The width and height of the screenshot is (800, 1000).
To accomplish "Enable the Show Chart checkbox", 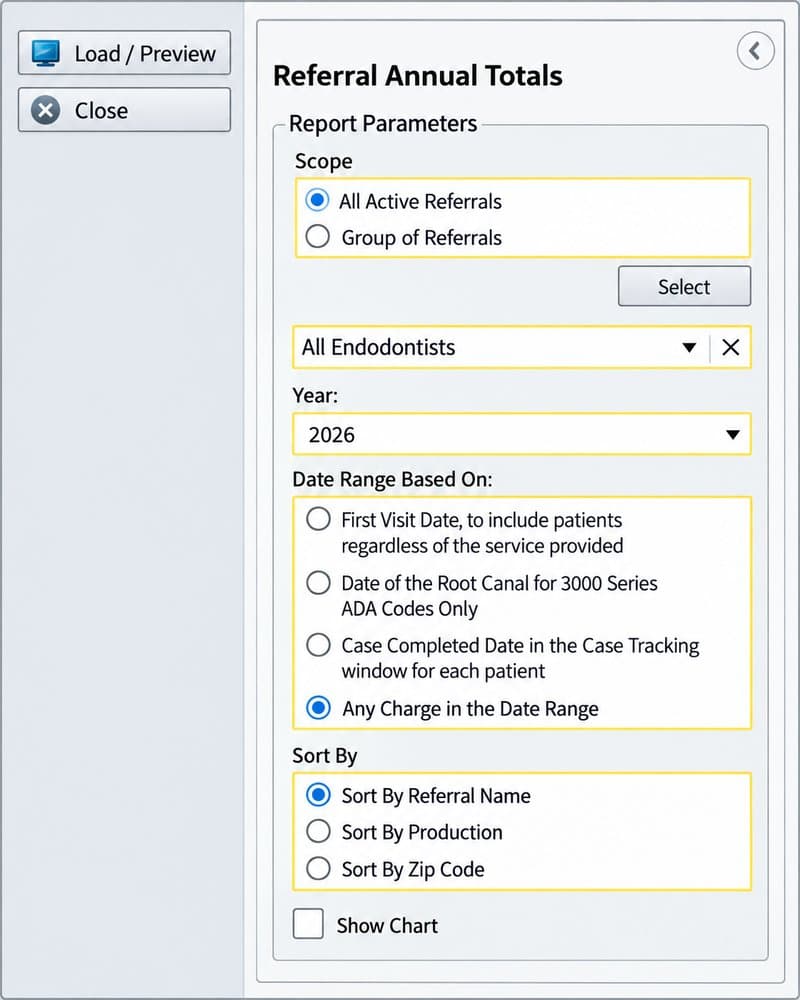I will click(x=308, y=924).
